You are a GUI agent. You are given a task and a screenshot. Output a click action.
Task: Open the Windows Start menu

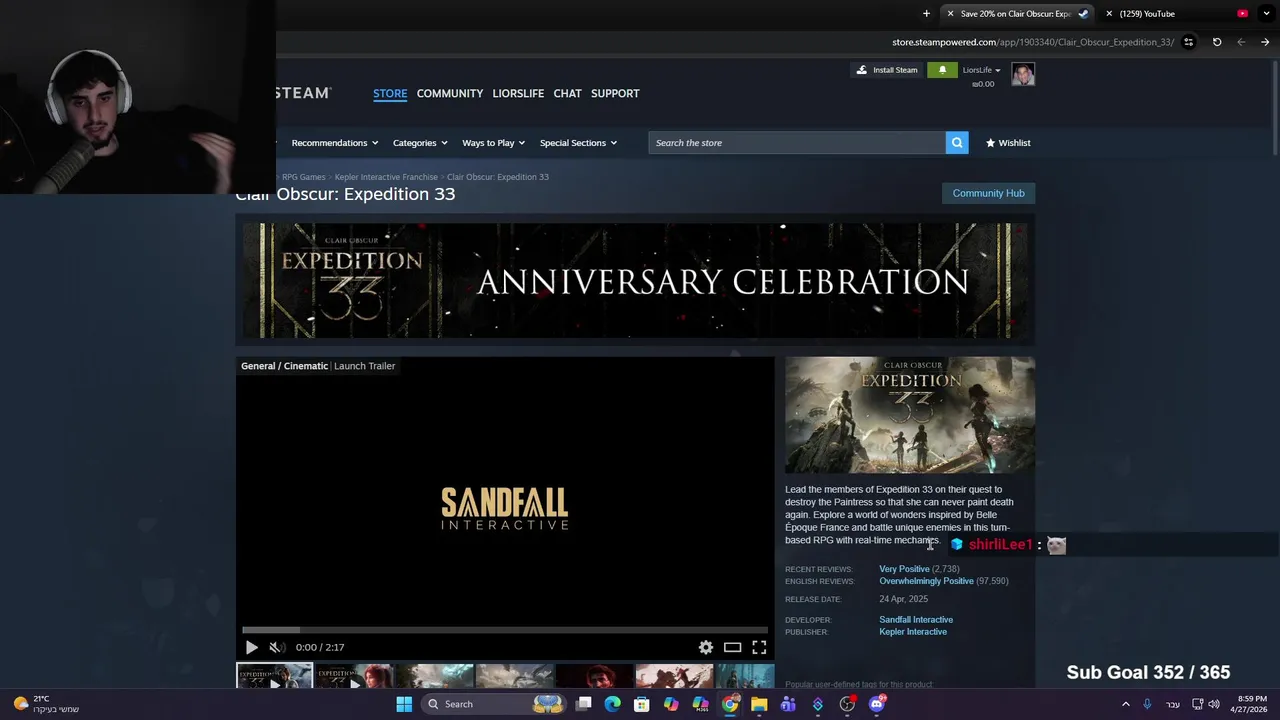click(x=404, y=704)
